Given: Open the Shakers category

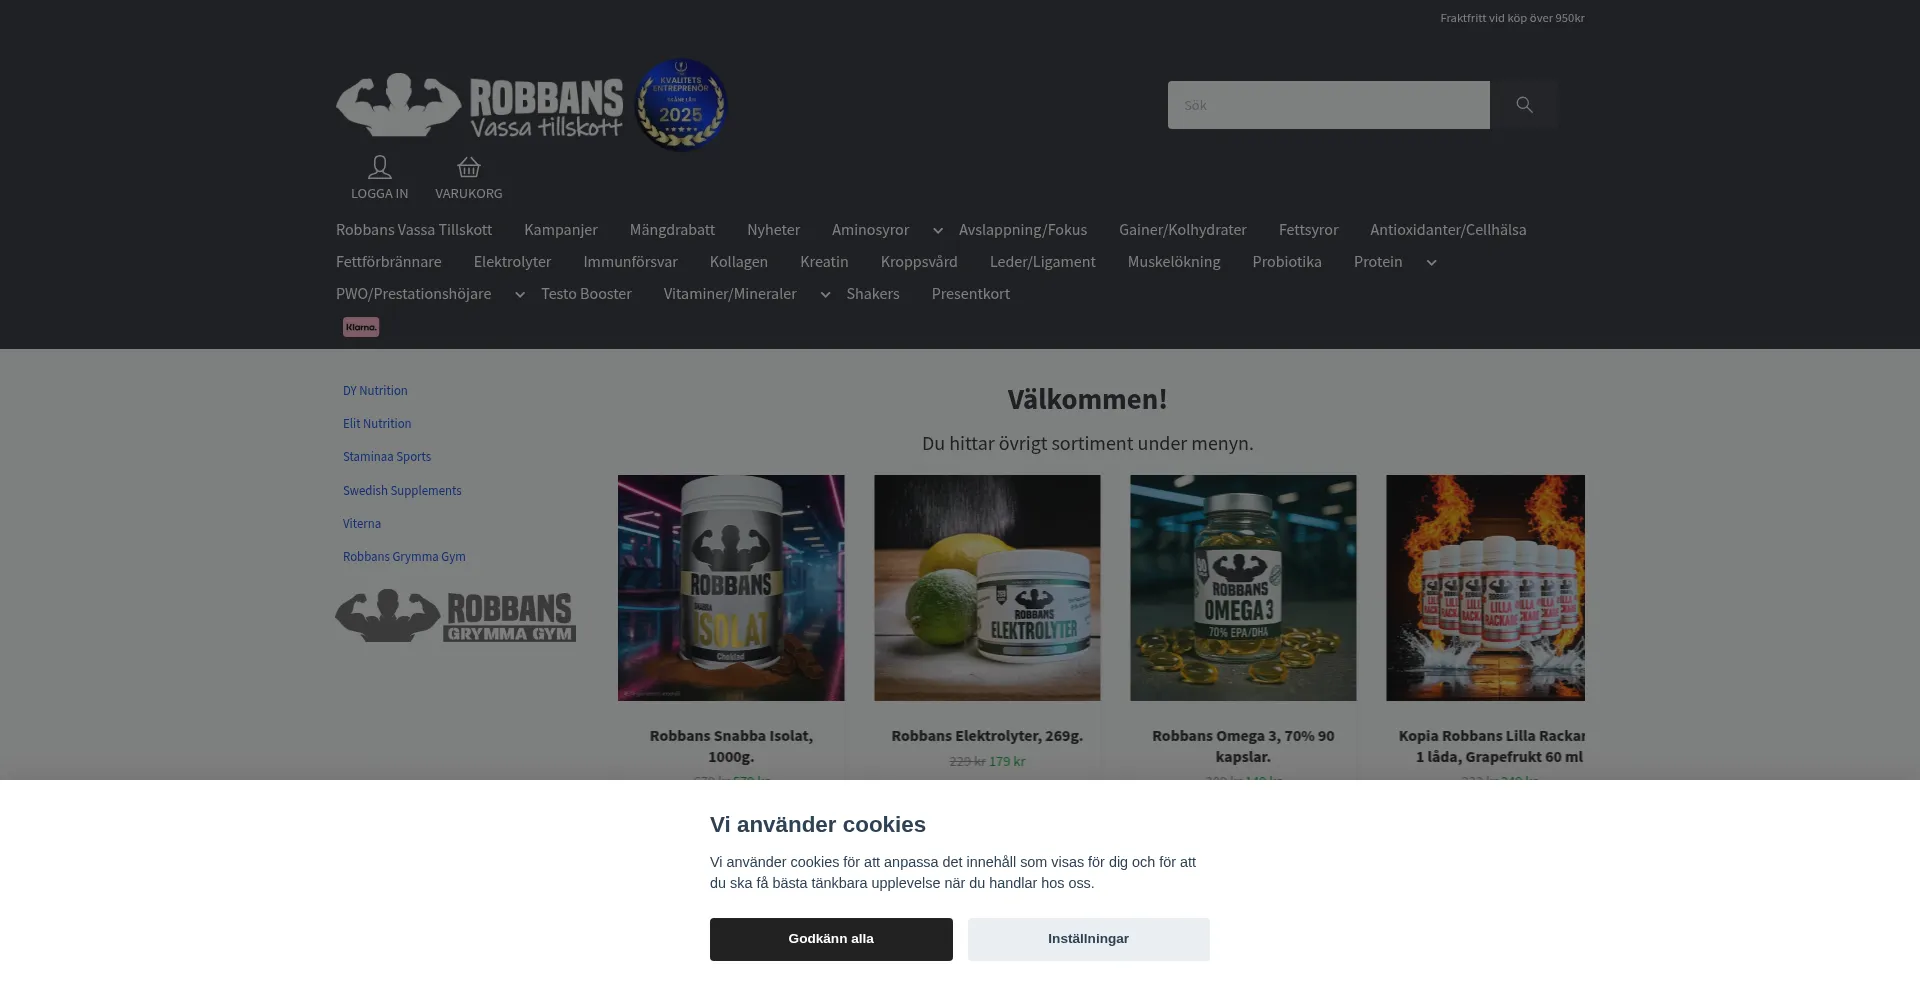Looking at the screenshot, I should (x=873, y=294).
